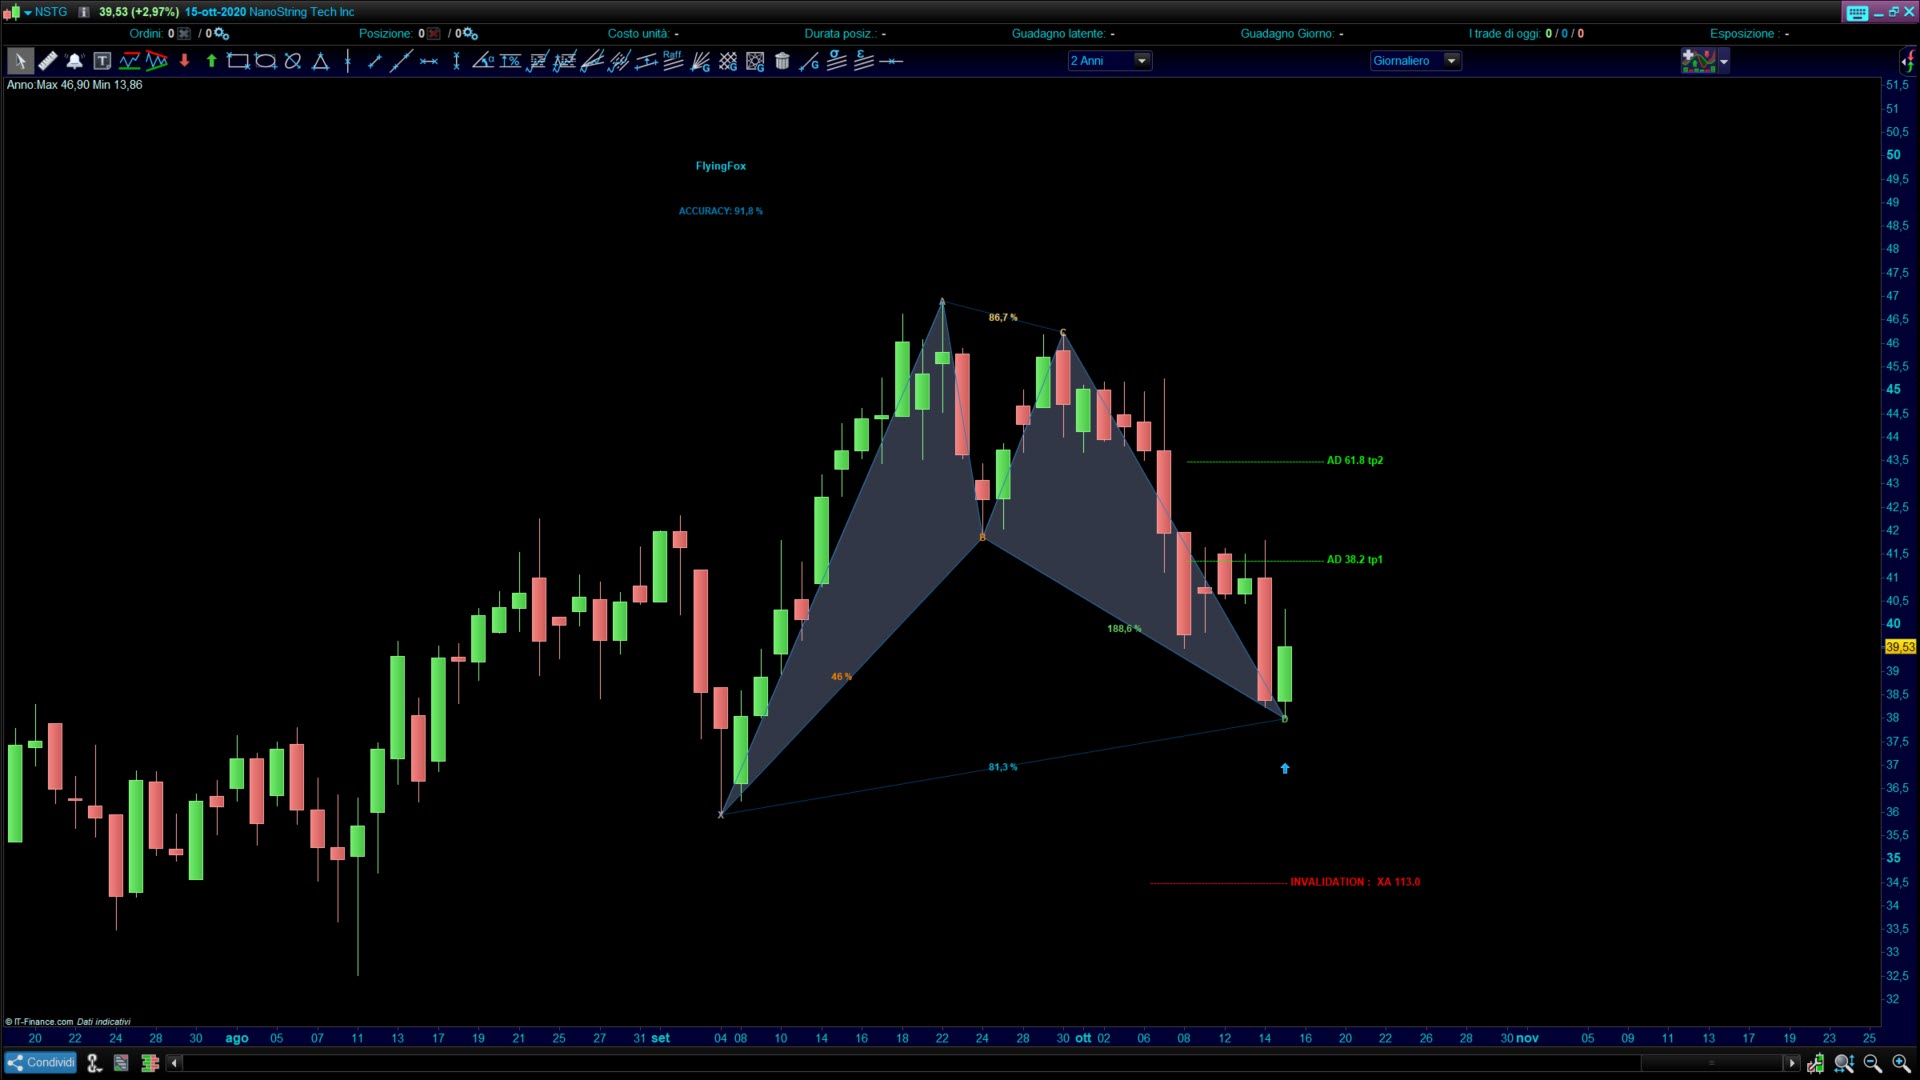Open the alert bell tool

click(x=74, y=61)
